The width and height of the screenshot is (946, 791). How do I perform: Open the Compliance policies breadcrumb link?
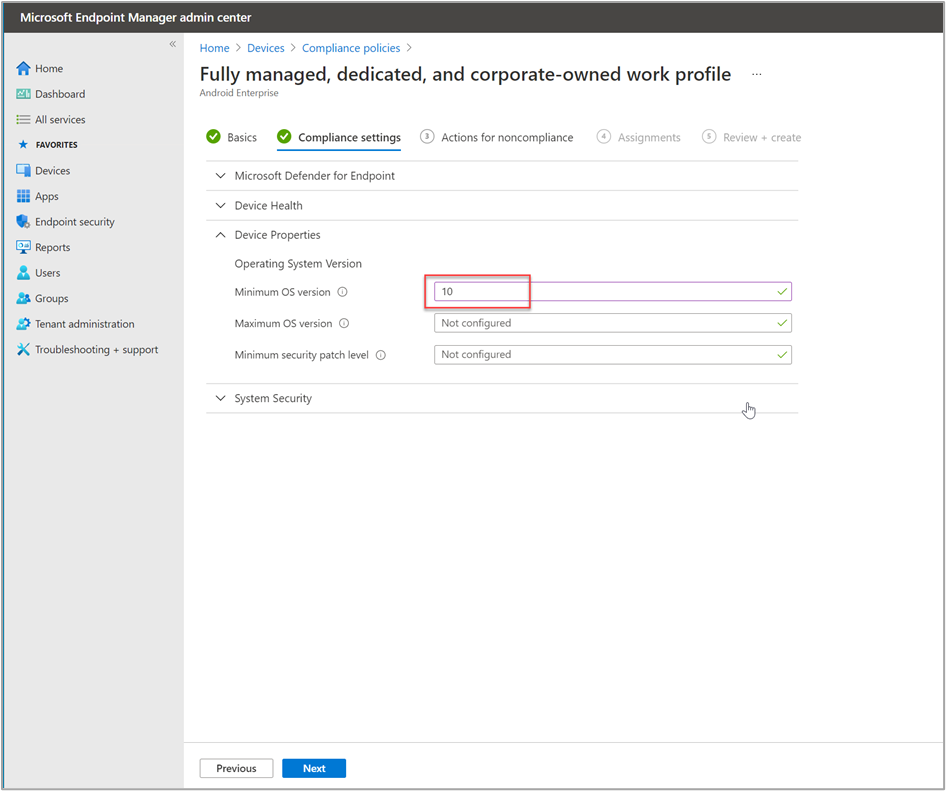click(x=351, y=48)
